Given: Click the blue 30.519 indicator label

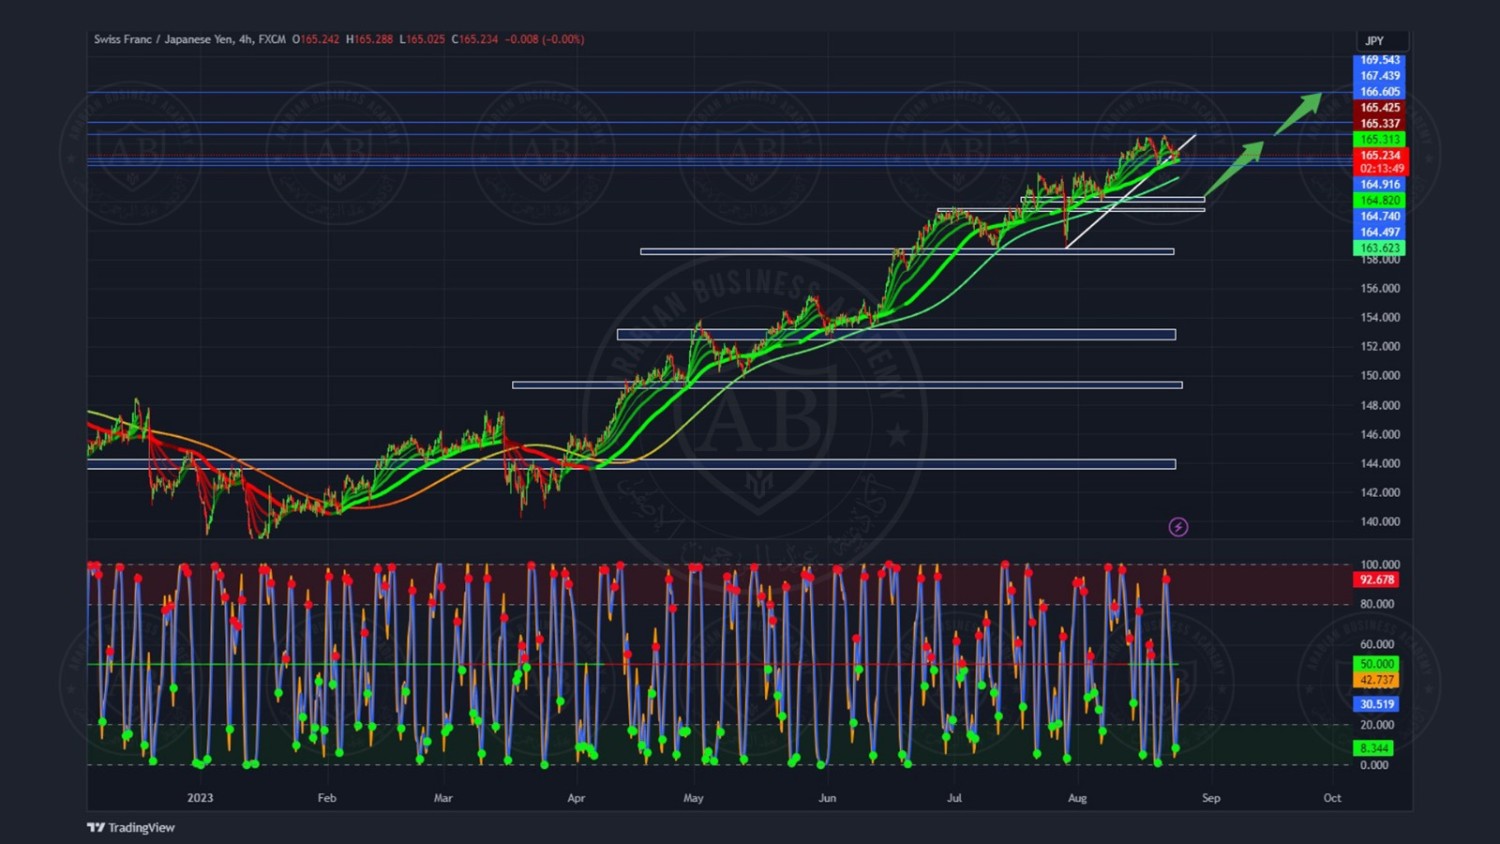Looking at the screenshot, I should (x=1377, y=704).
